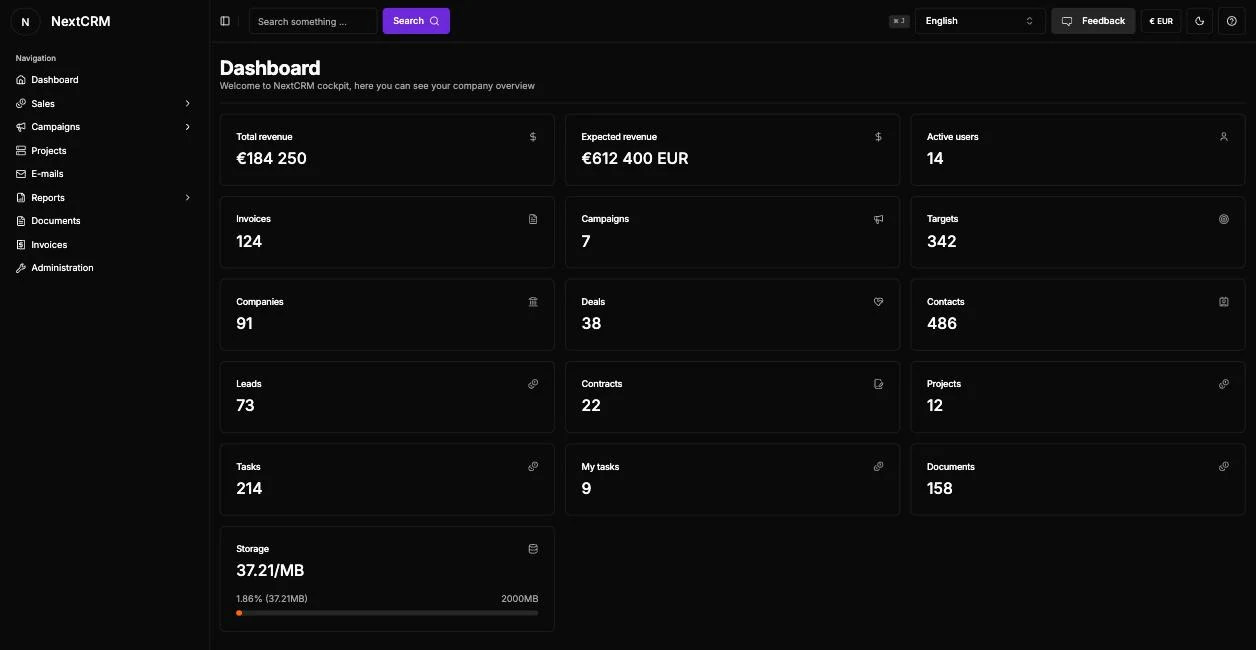Click the €612 400 EUR expected revenue value
The height and width of the screenshot is (650, 1256).
[635, 158]
